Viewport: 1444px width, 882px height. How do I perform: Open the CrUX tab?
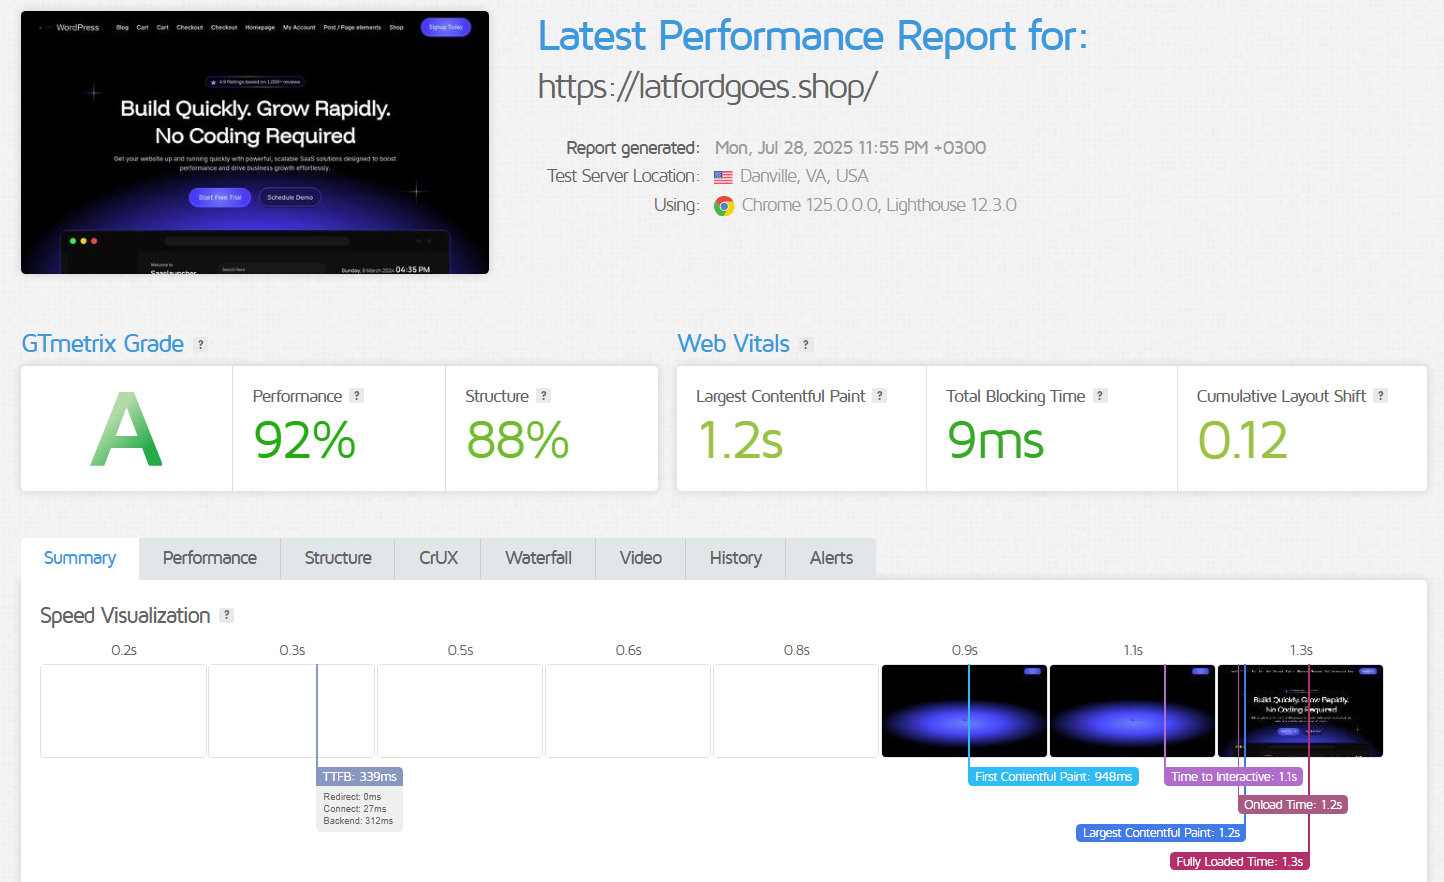[438, 558]
